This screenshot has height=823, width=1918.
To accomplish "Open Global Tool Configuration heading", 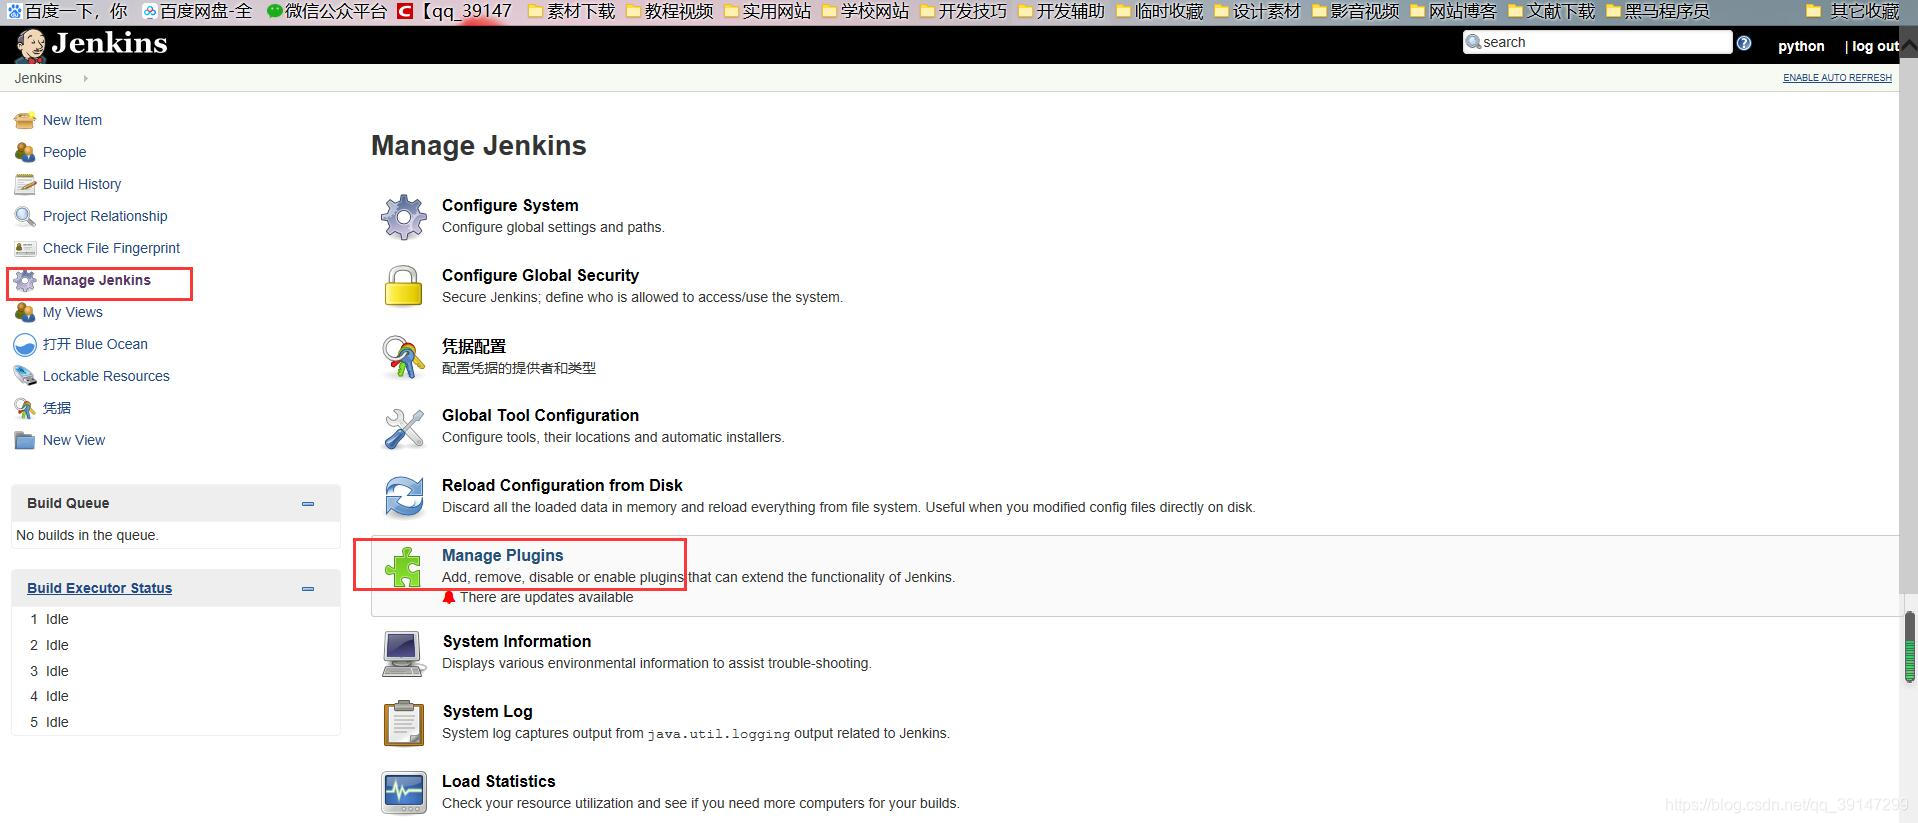I will click(x=540, y=415).
